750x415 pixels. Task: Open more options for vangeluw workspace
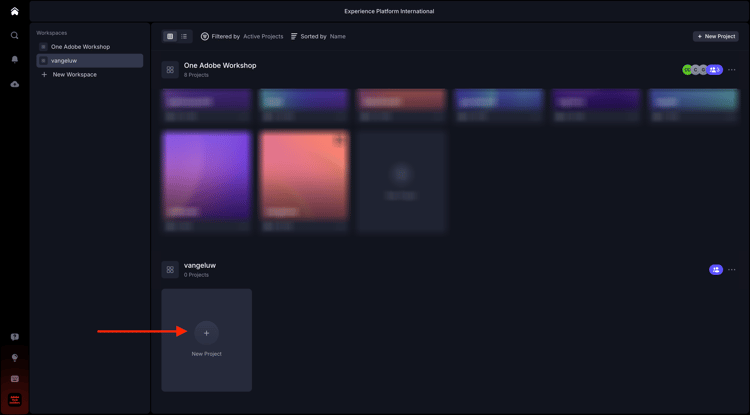[732, 270]
